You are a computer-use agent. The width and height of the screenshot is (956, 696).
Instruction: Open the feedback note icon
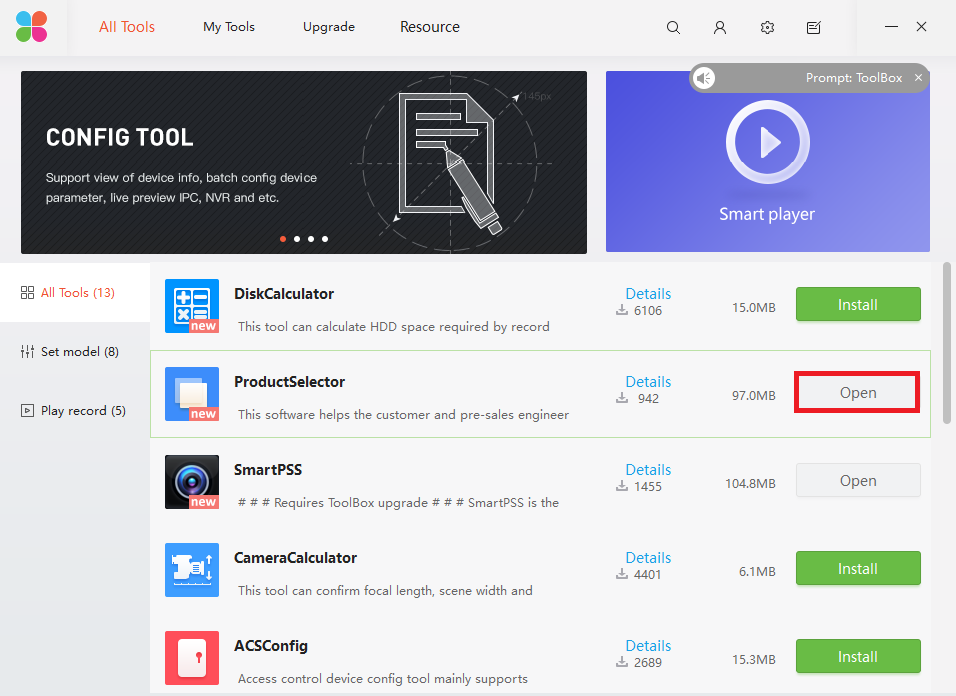(x=813, y=27)
